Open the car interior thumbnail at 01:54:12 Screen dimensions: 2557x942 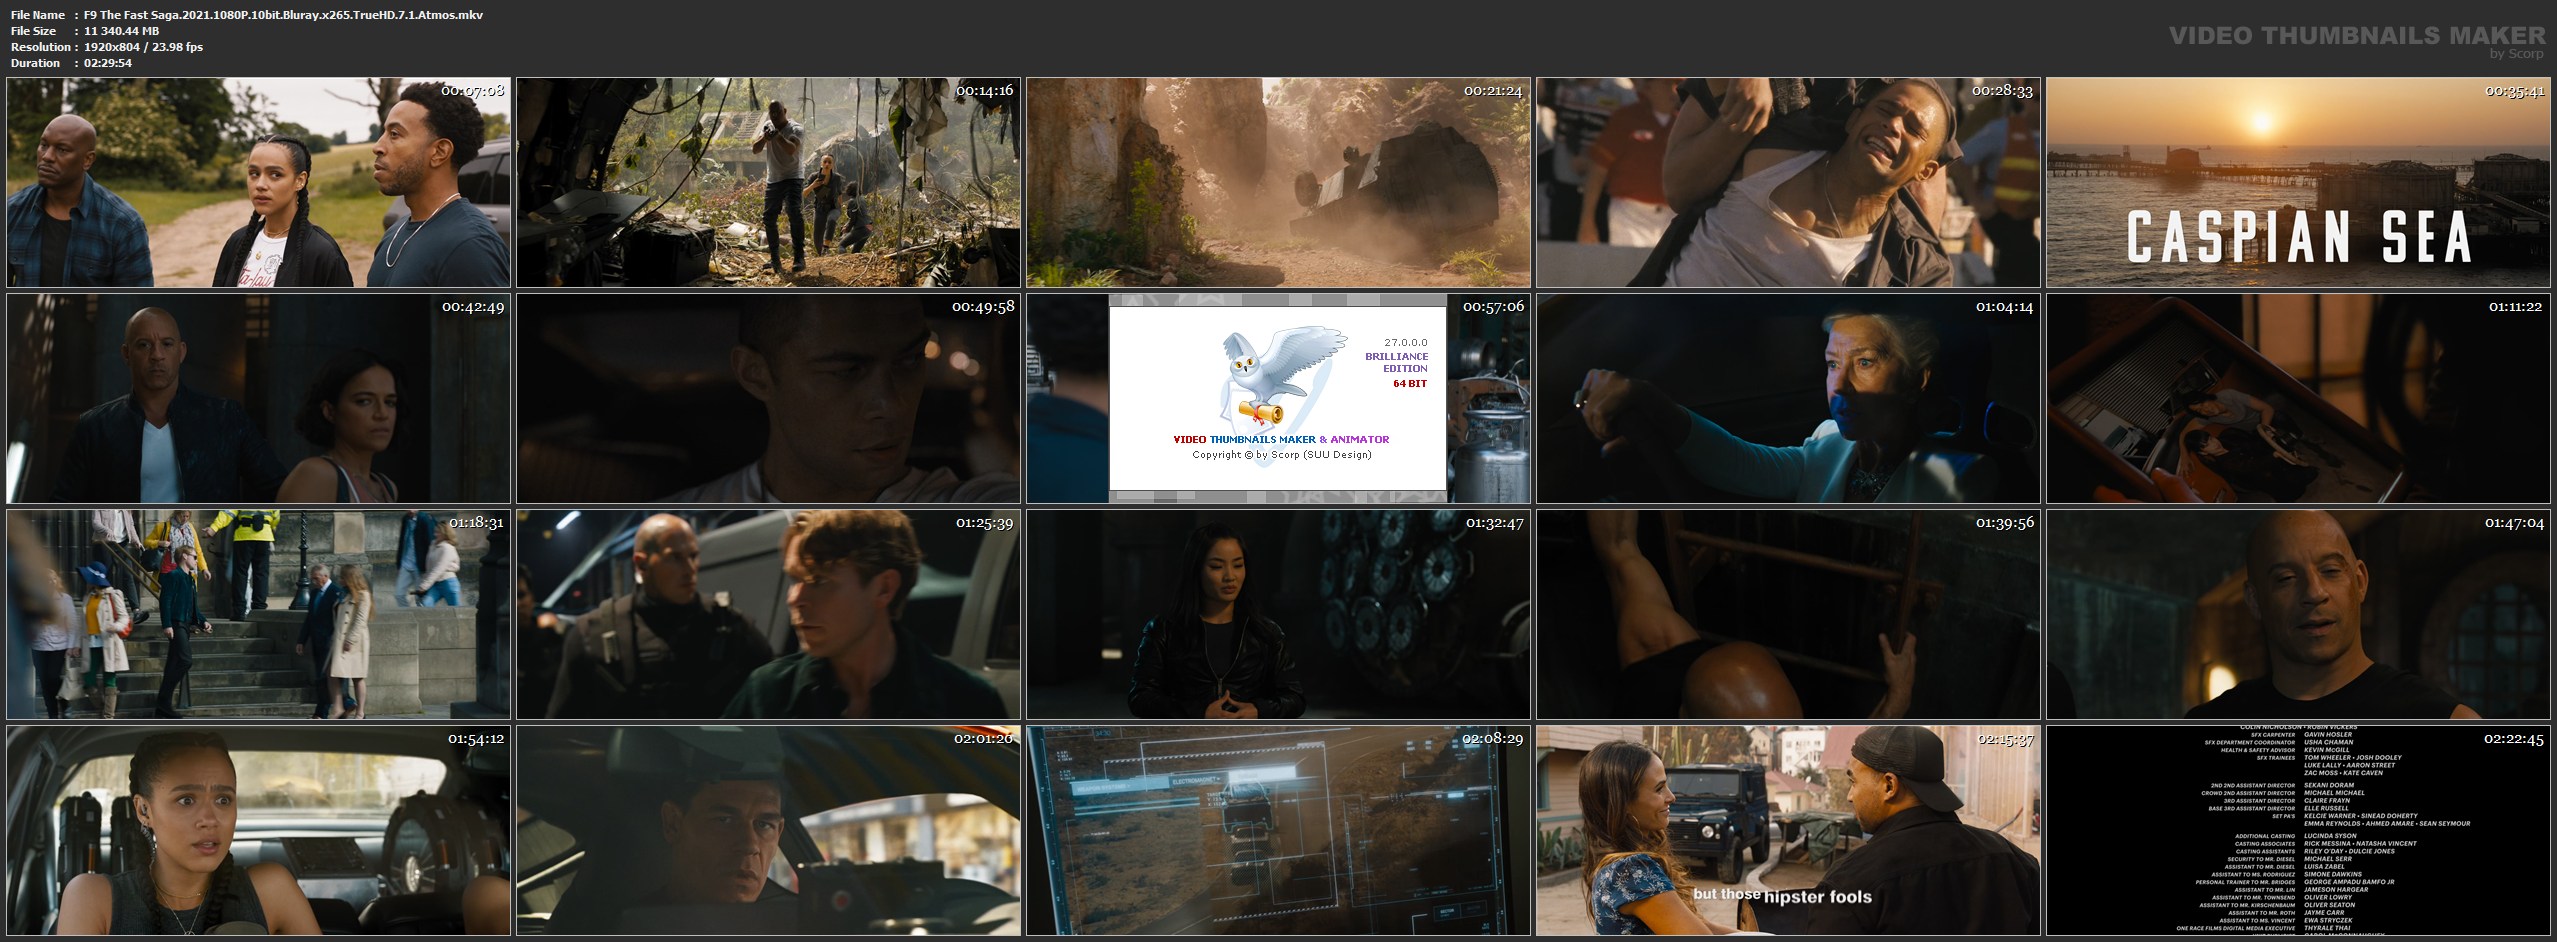pyautogui.click(x=258, y=830)
